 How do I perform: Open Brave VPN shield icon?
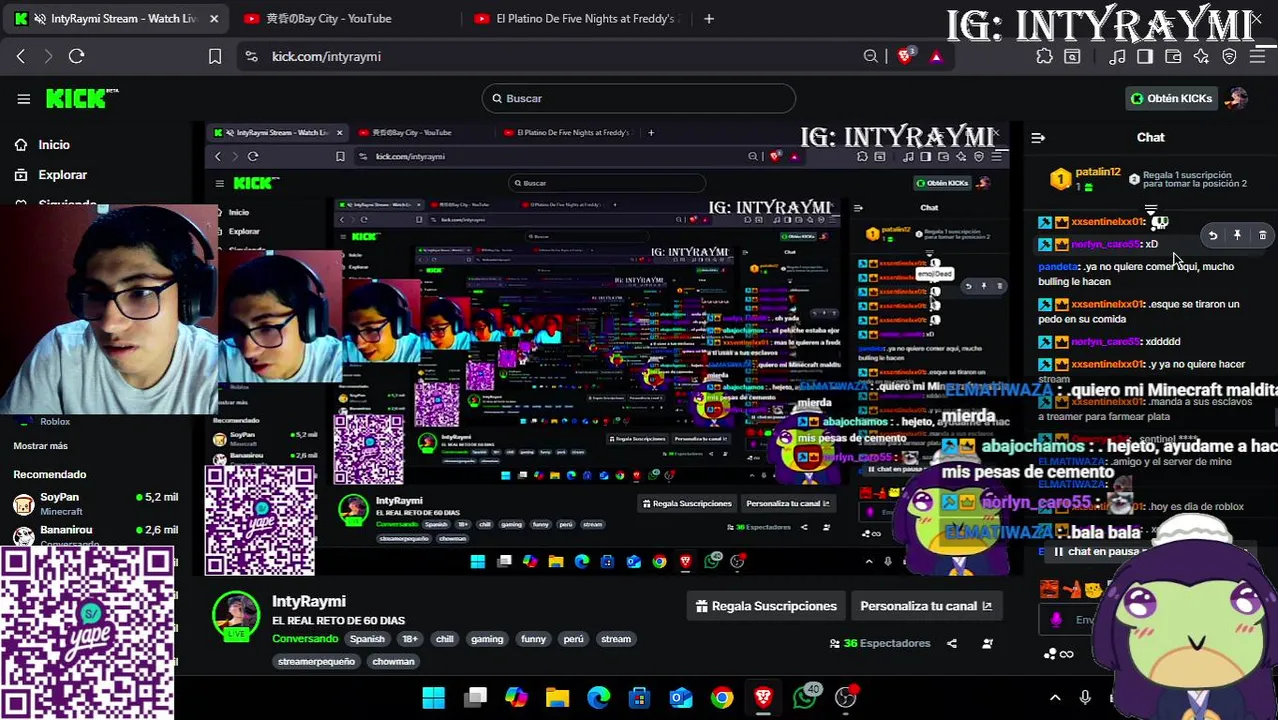[x=1229, y=57]
